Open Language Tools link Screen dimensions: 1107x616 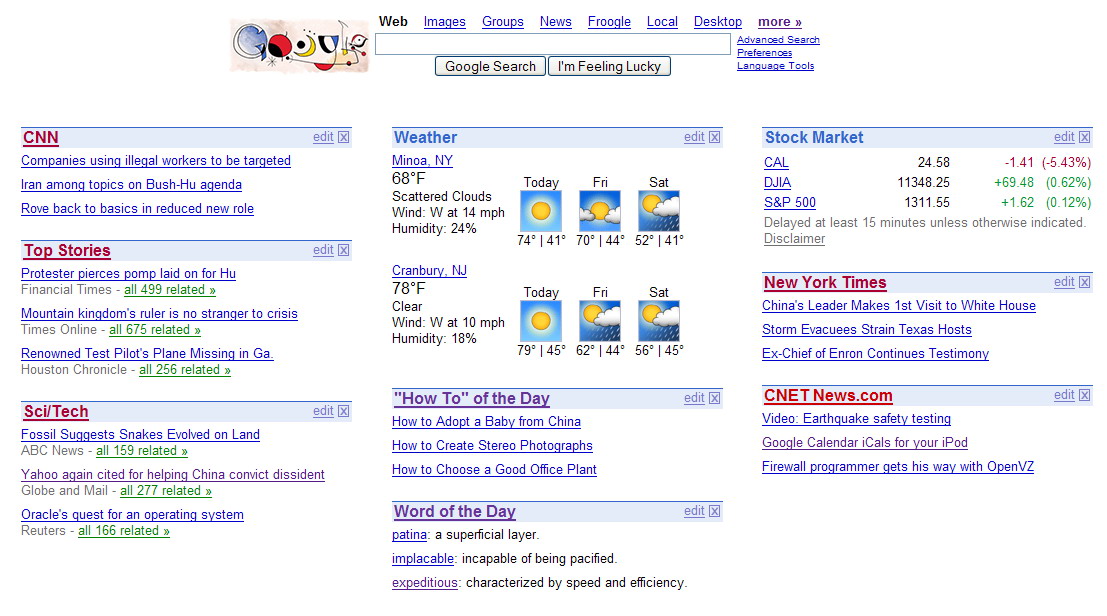(775, 66)
